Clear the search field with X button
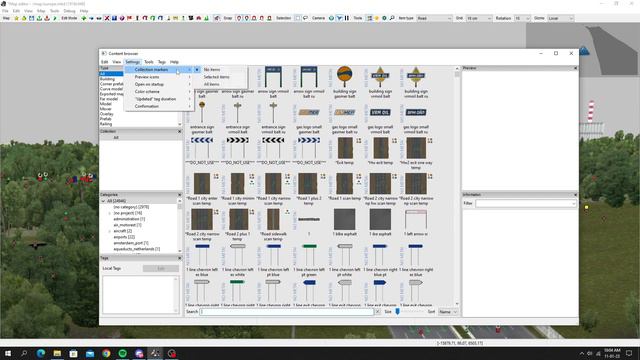640x360 pixels. 378,312
